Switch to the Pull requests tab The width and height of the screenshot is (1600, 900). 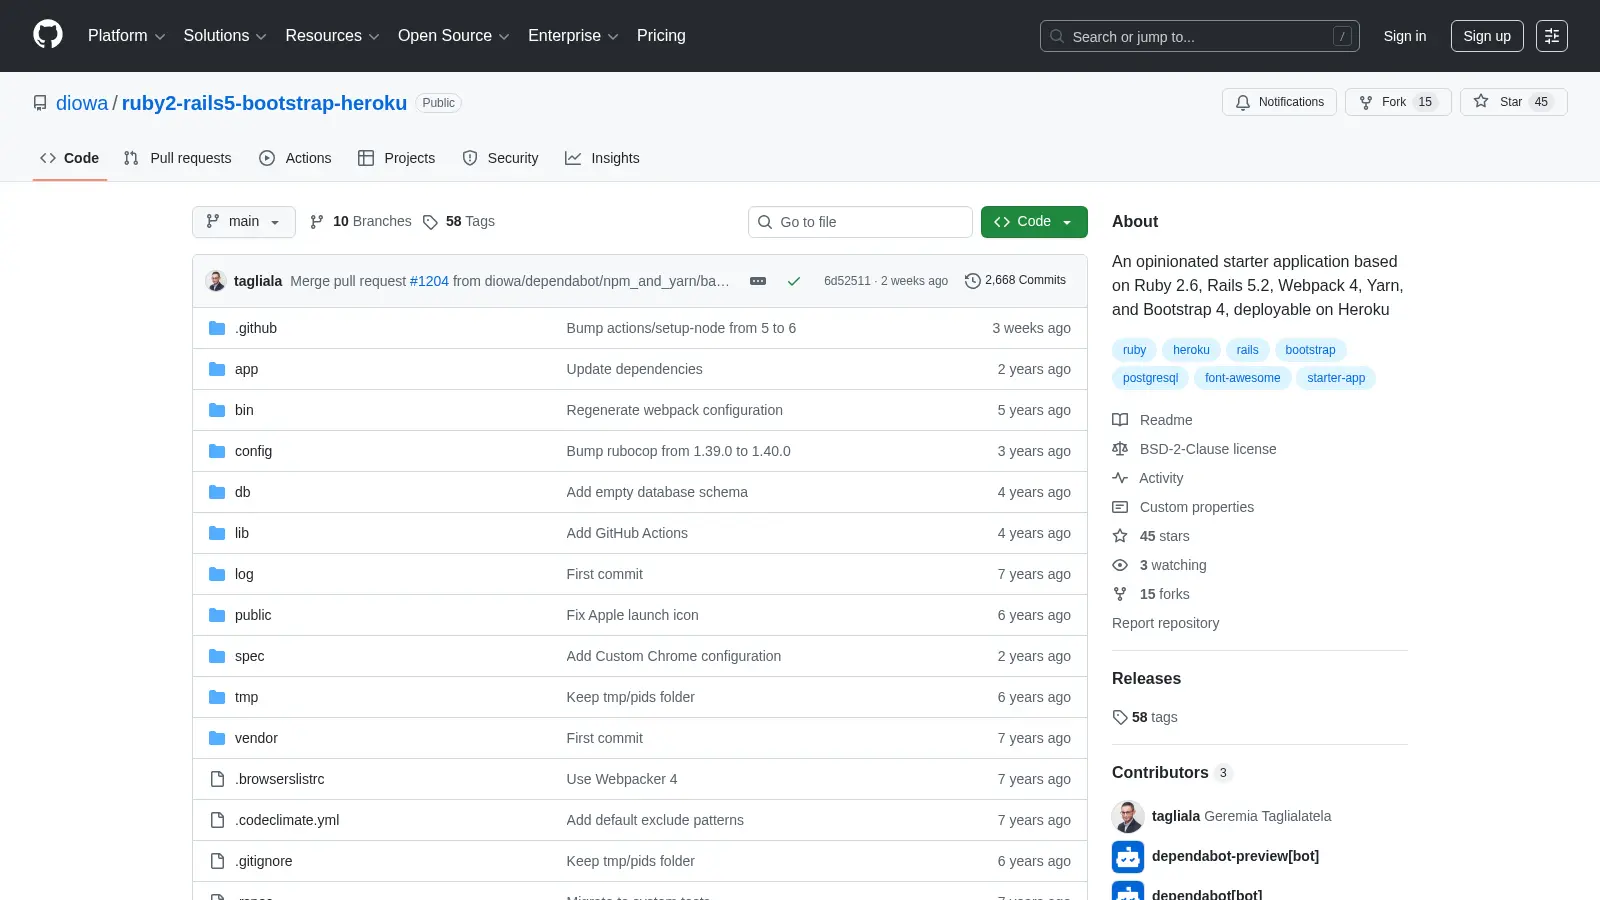point(178,158)
